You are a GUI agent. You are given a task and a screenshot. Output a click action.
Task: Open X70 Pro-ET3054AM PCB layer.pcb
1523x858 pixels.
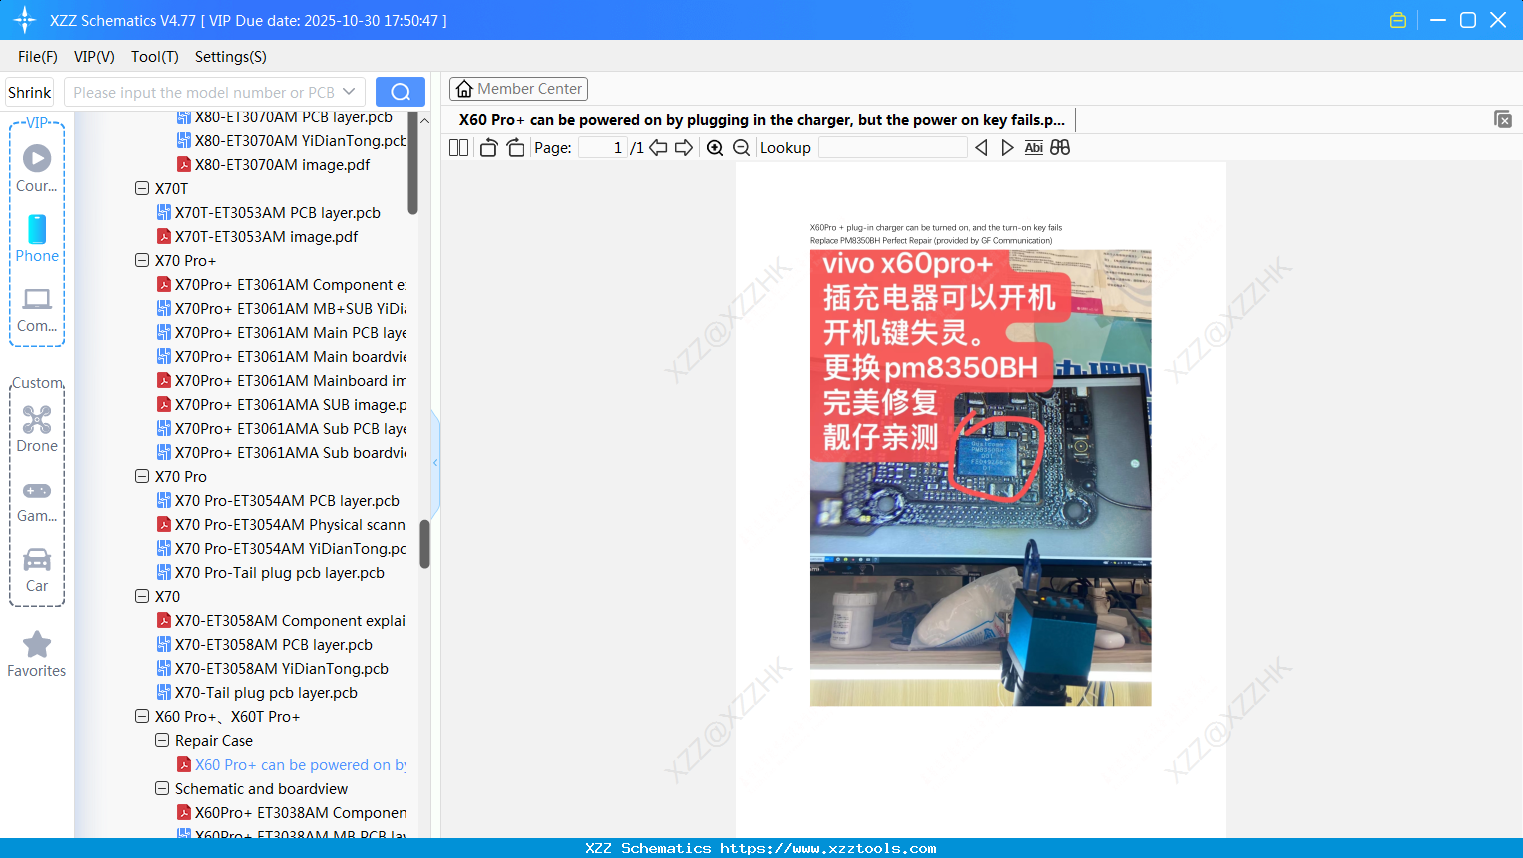278,500
